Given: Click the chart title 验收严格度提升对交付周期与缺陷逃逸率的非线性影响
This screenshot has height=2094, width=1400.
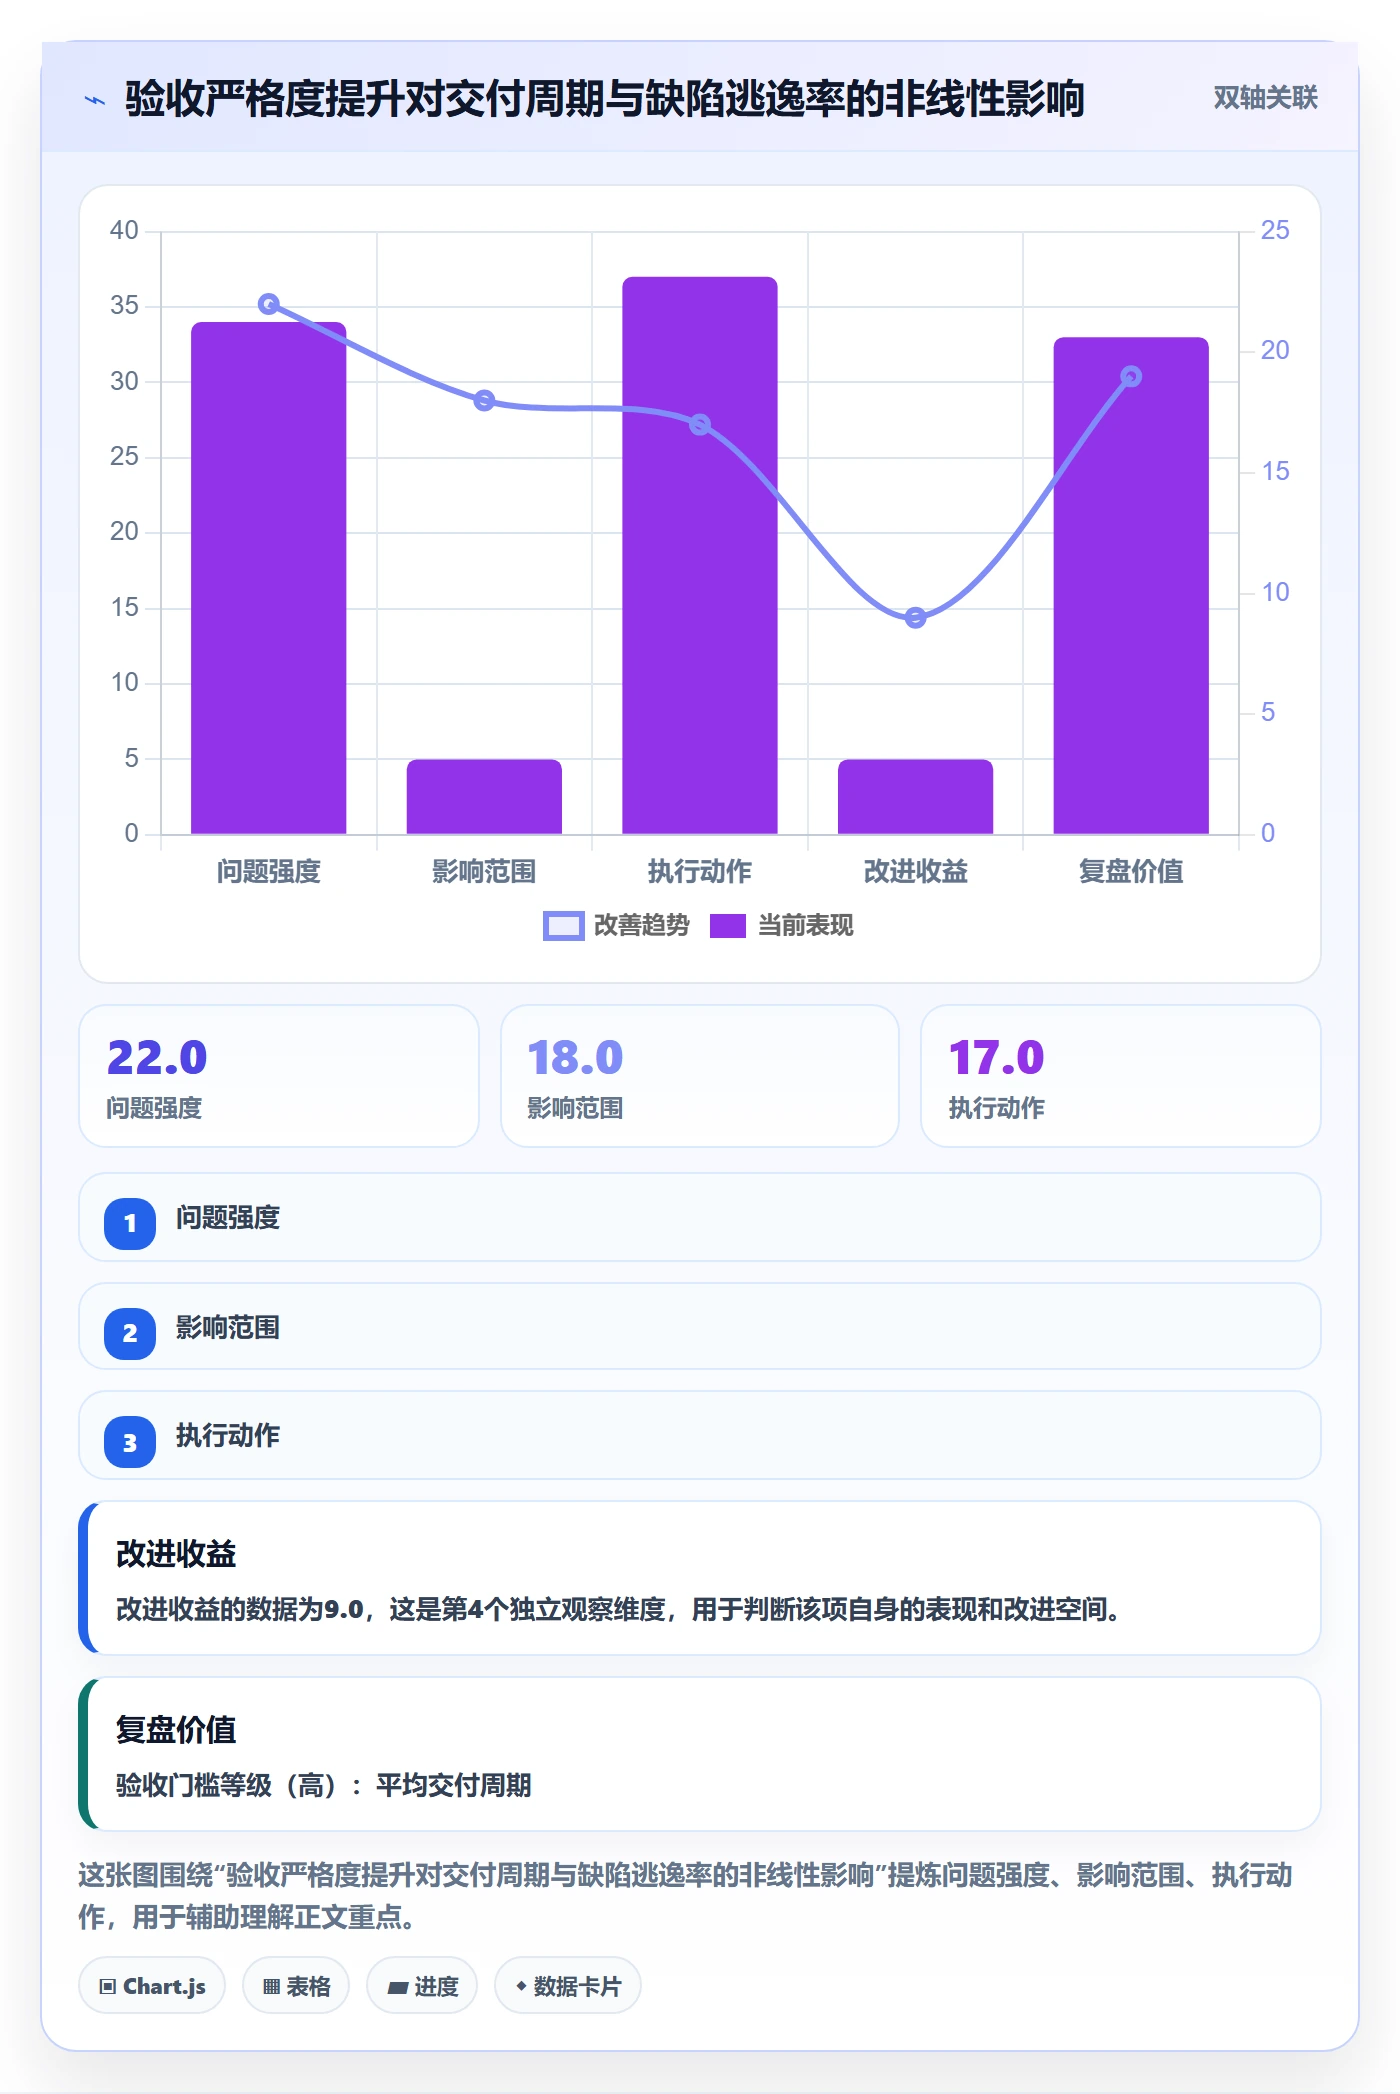Looking at the screenshot, I should [x=605, y=99].
